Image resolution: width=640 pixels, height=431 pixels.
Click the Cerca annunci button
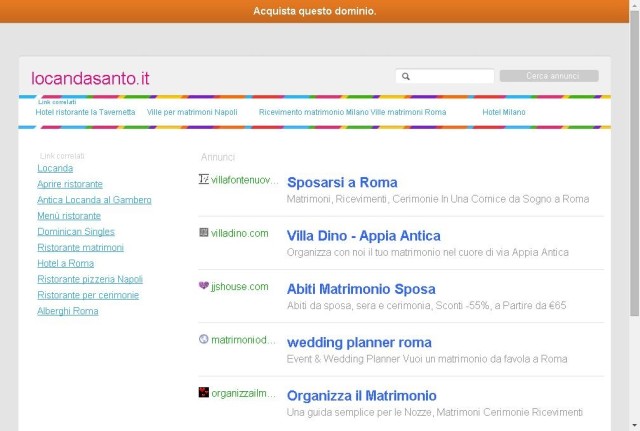click(549, 76)
